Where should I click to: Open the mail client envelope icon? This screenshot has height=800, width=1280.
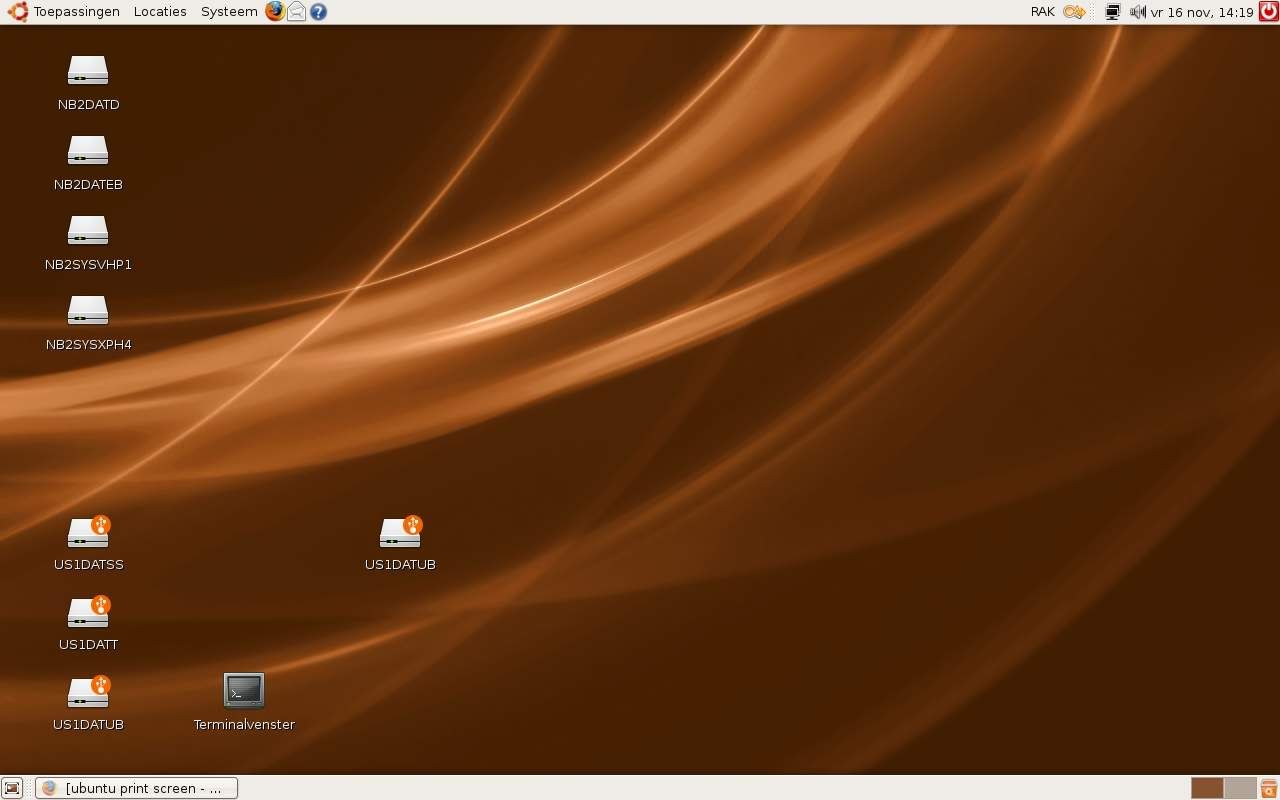pyautogui.click(x=297, y=12)
